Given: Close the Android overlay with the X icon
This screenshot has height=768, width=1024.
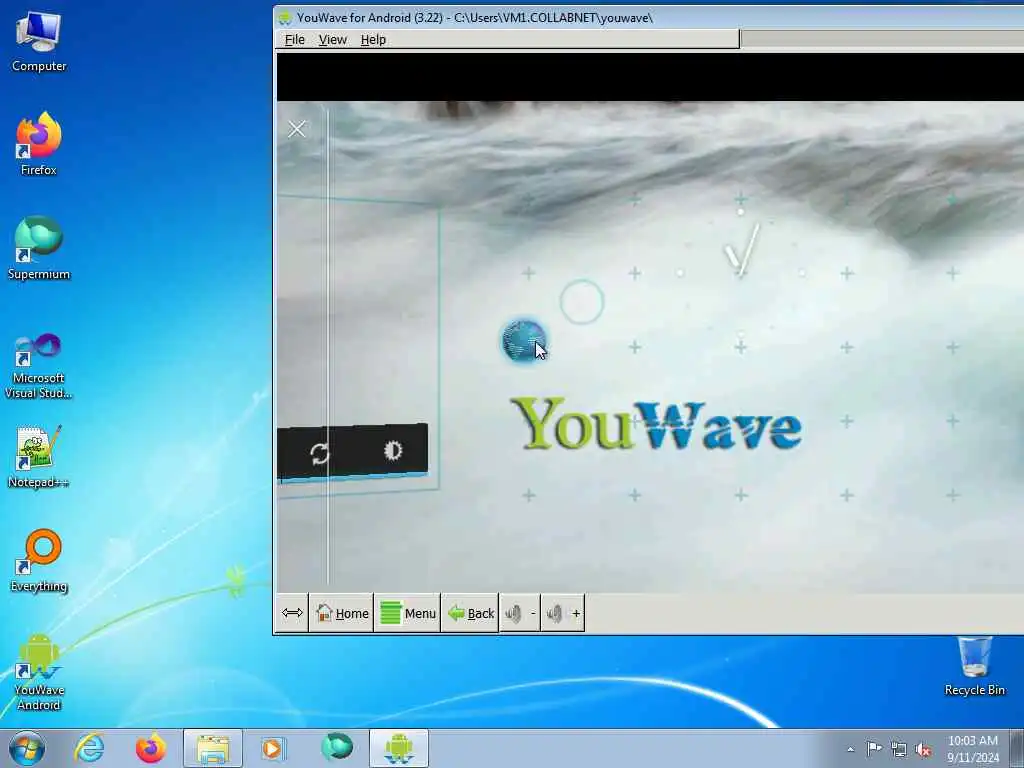Looking at the screenshot, I should point(296,129).
